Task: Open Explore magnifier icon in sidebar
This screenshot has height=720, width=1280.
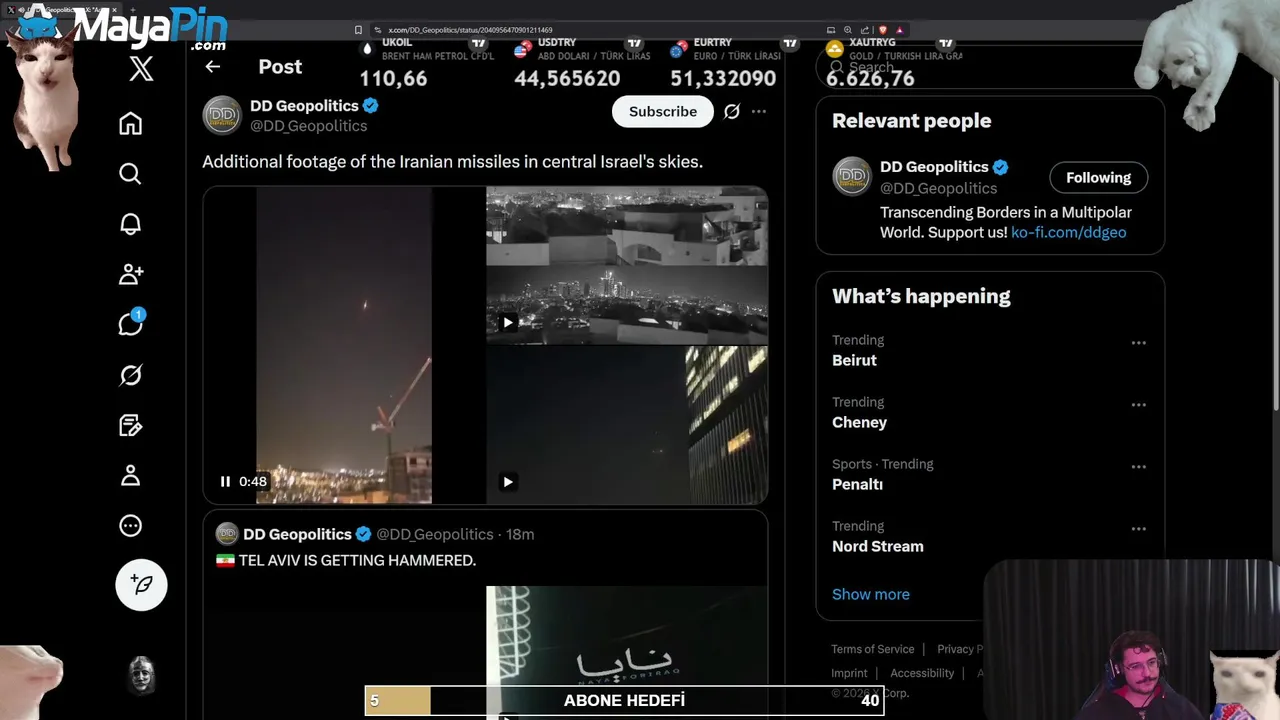Action: click(x=130, y=174)
